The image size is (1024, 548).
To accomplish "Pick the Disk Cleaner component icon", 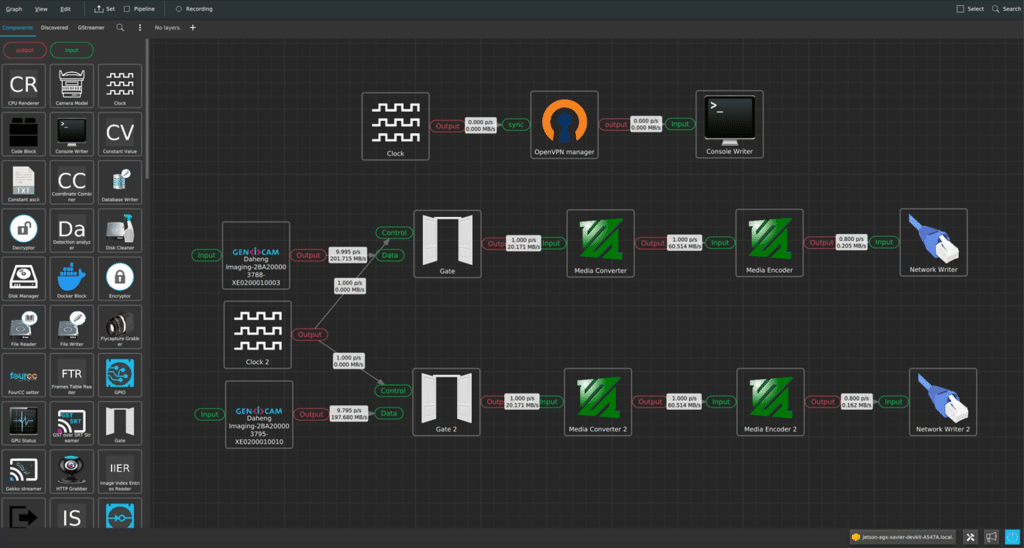I will (119, 230).
